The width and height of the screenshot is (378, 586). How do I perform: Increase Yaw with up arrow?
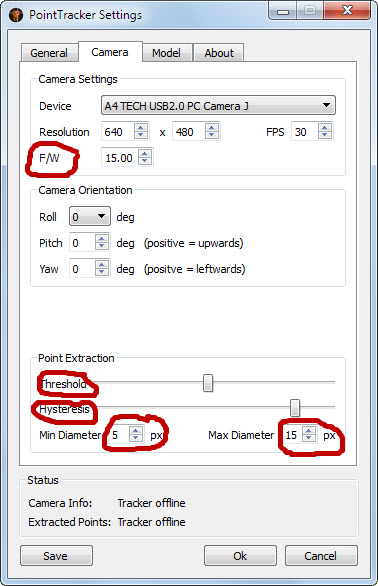[x=102, y=265]
